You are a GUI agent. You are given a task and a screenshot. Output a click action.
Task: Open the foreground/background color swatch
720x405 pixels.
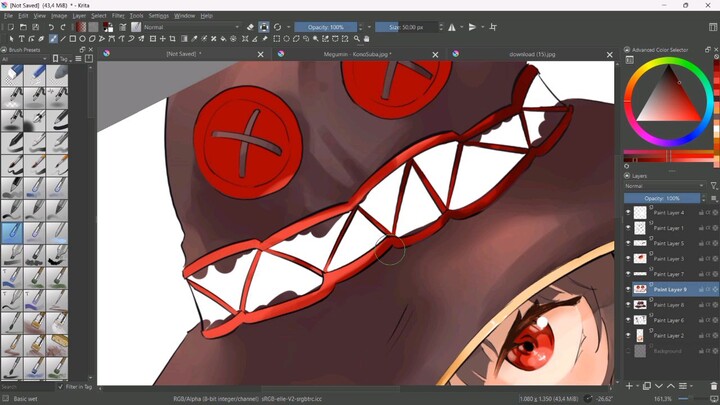pos(108,27)
